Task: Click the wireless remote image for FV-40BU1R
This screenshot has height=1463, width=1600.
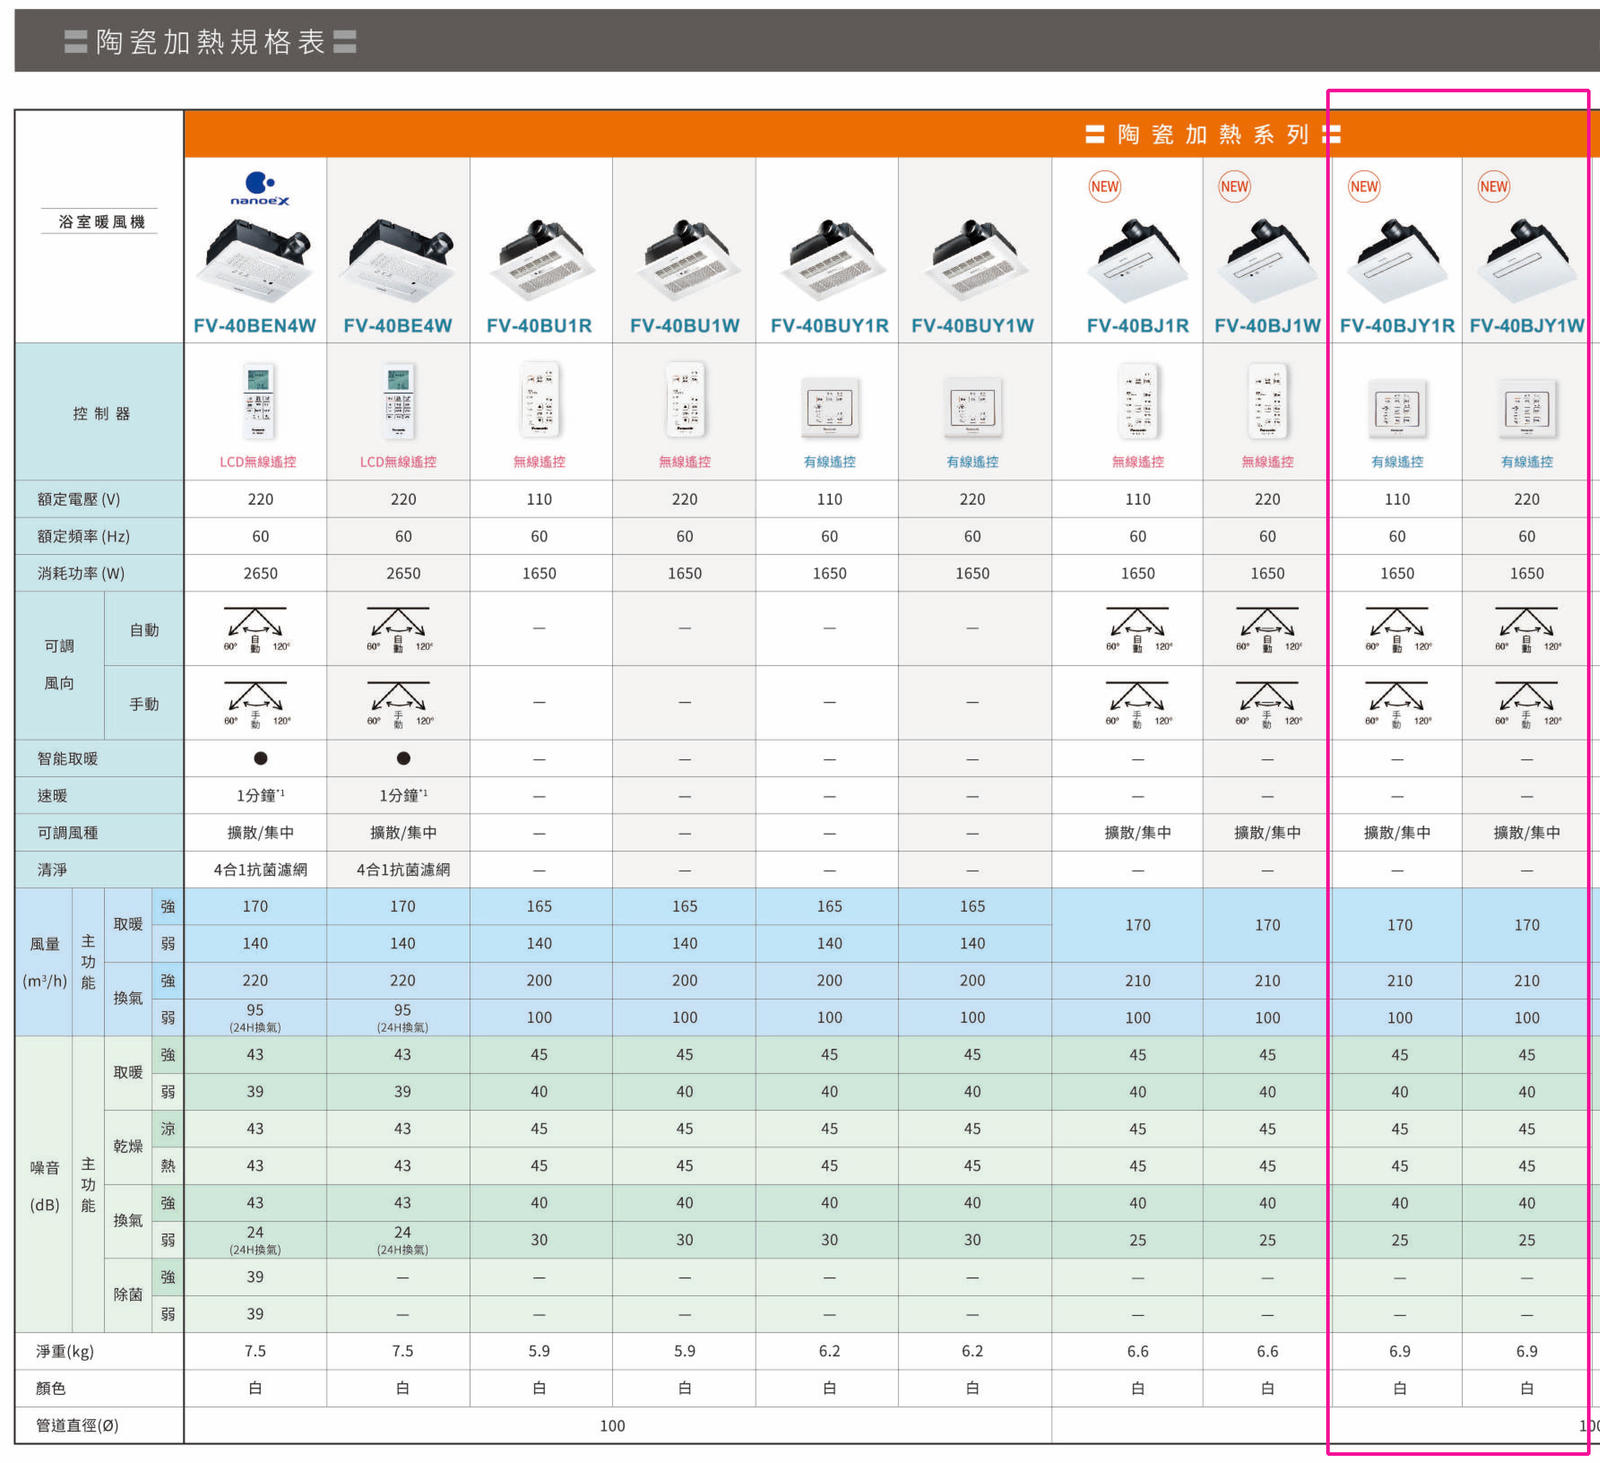Action: point(540,400)
